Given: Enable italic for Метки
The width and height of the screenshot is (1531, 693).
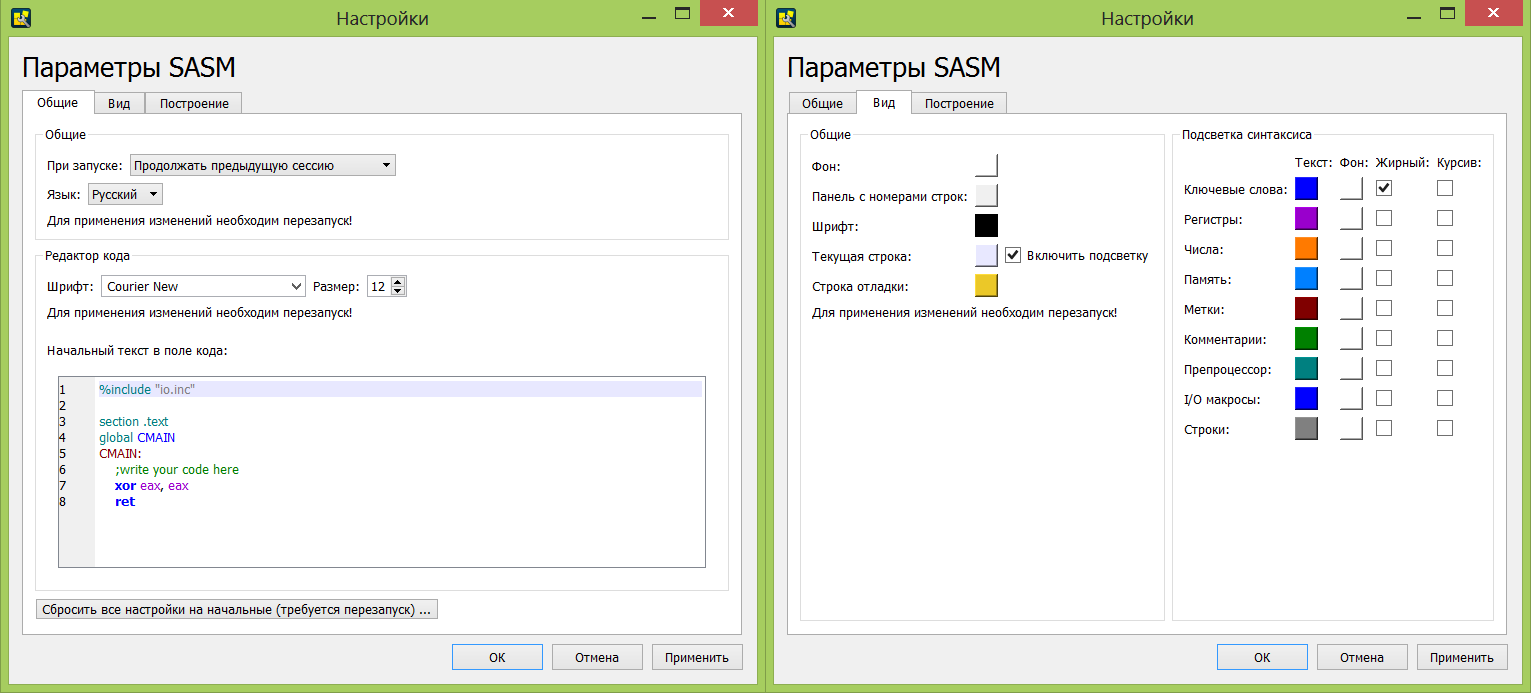Looking at the screenshot, I should (1445, 308).
